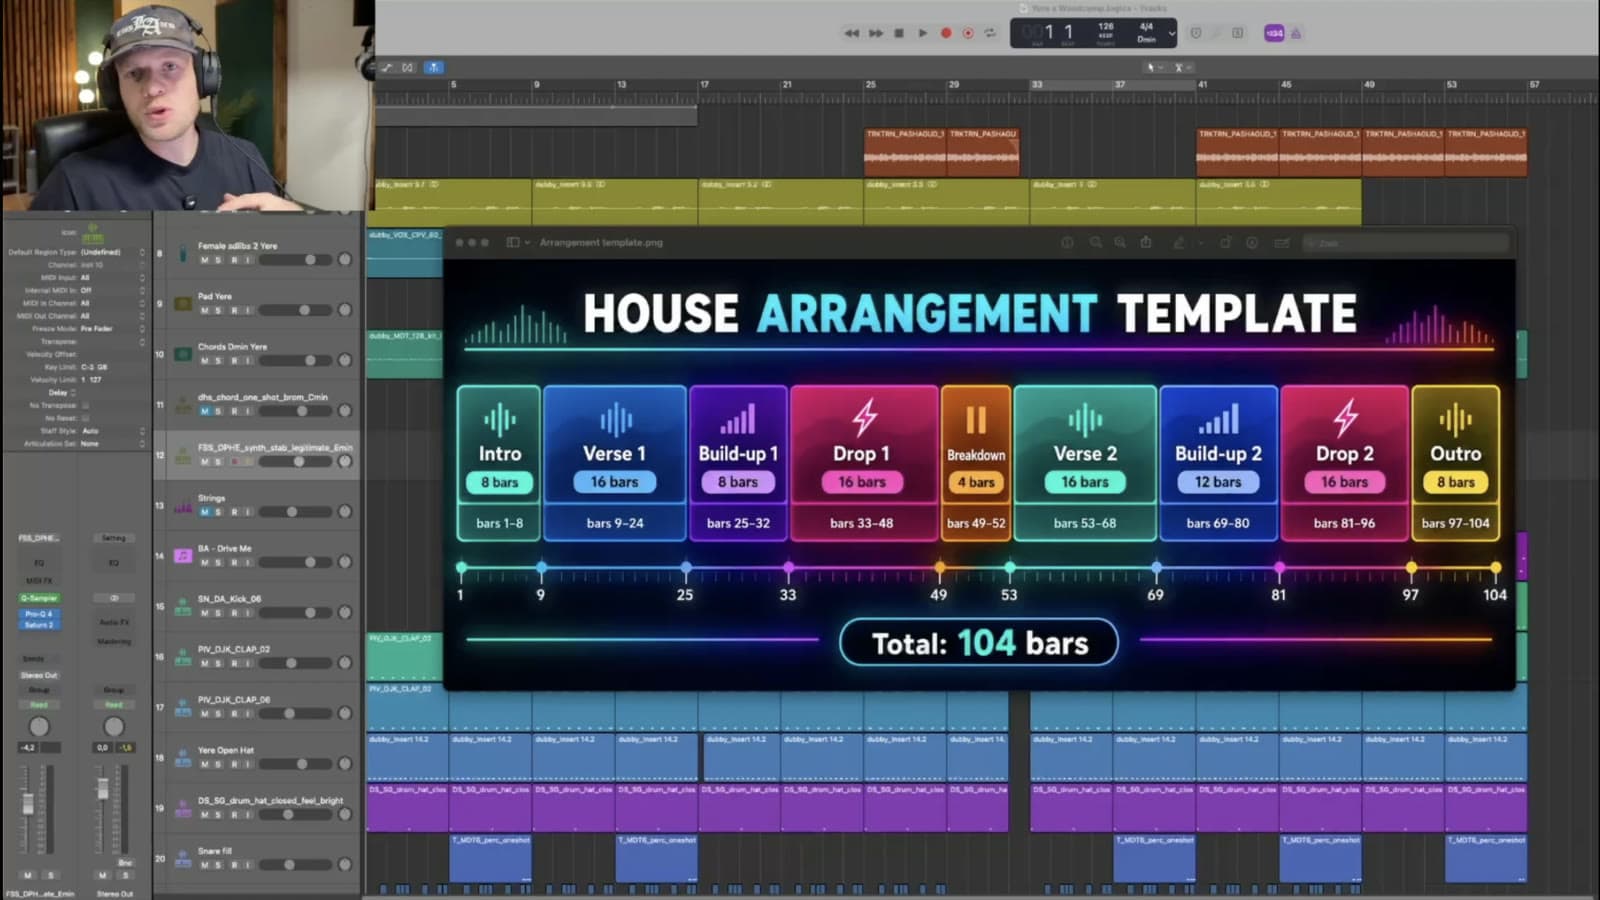The width and height of the screenshot is (1600, 900).
Task: Click the Chords Dmin Yere track icon
Action: coord(183,354)
